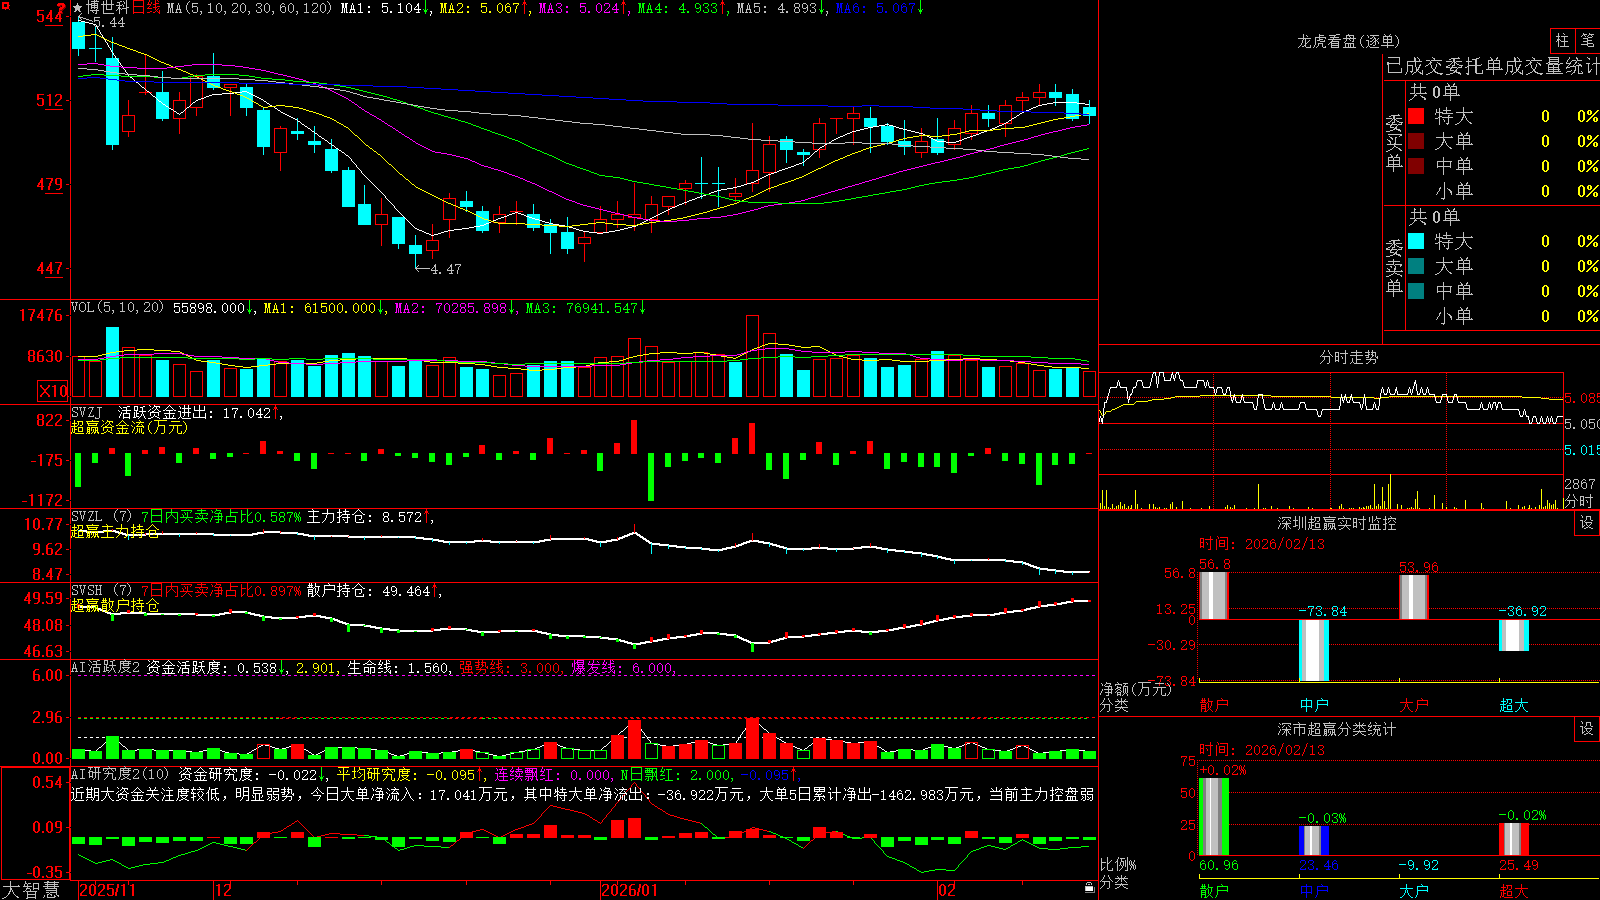Click the red 特大 buy-order color swatch
The image size is (1600, 900).
click(x=1416, y=116)
